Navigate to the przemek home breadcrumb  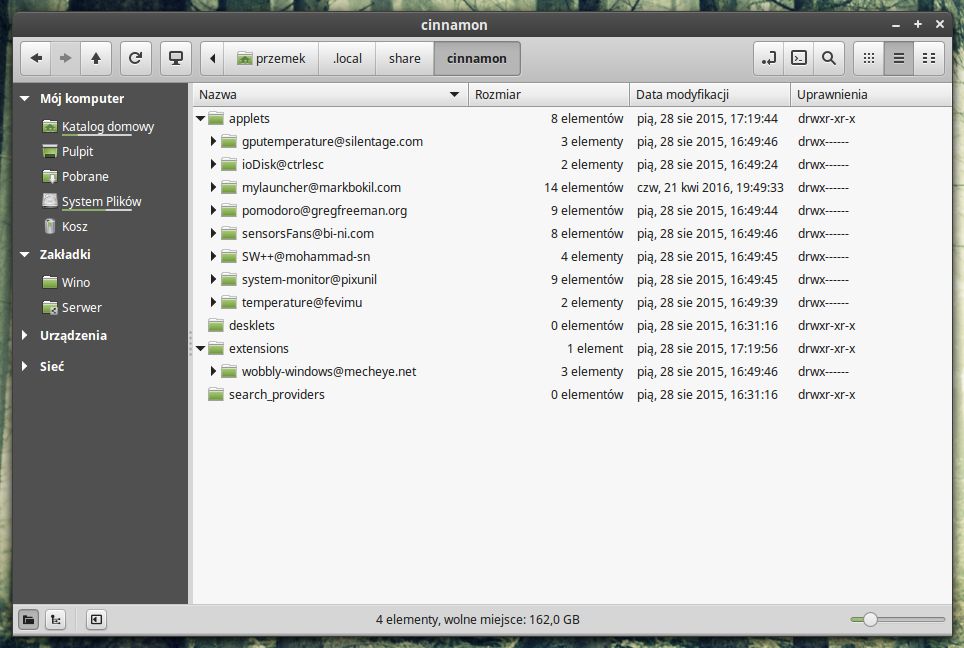pyautogui.click(x=271, y=58)
